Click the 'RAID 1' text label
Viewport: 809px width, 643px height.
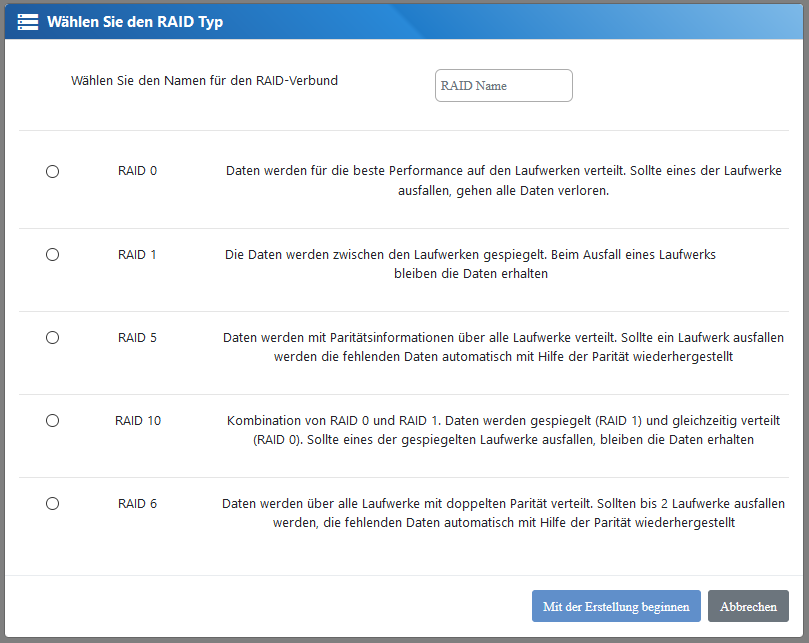[x=137, y=255]
